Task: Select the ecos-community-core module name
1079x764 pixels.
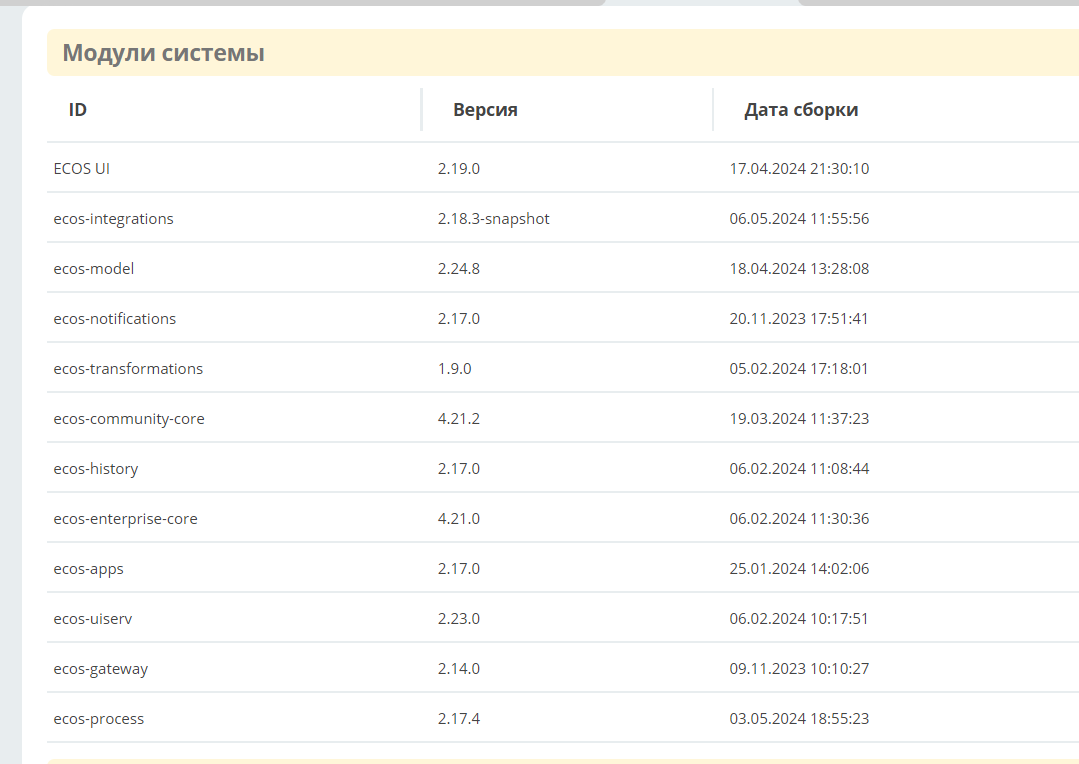Action: pos(129,419)
